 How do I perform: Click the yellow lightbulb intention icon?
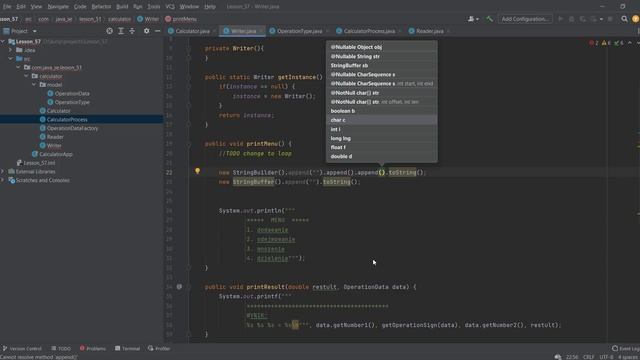[198, 171]
